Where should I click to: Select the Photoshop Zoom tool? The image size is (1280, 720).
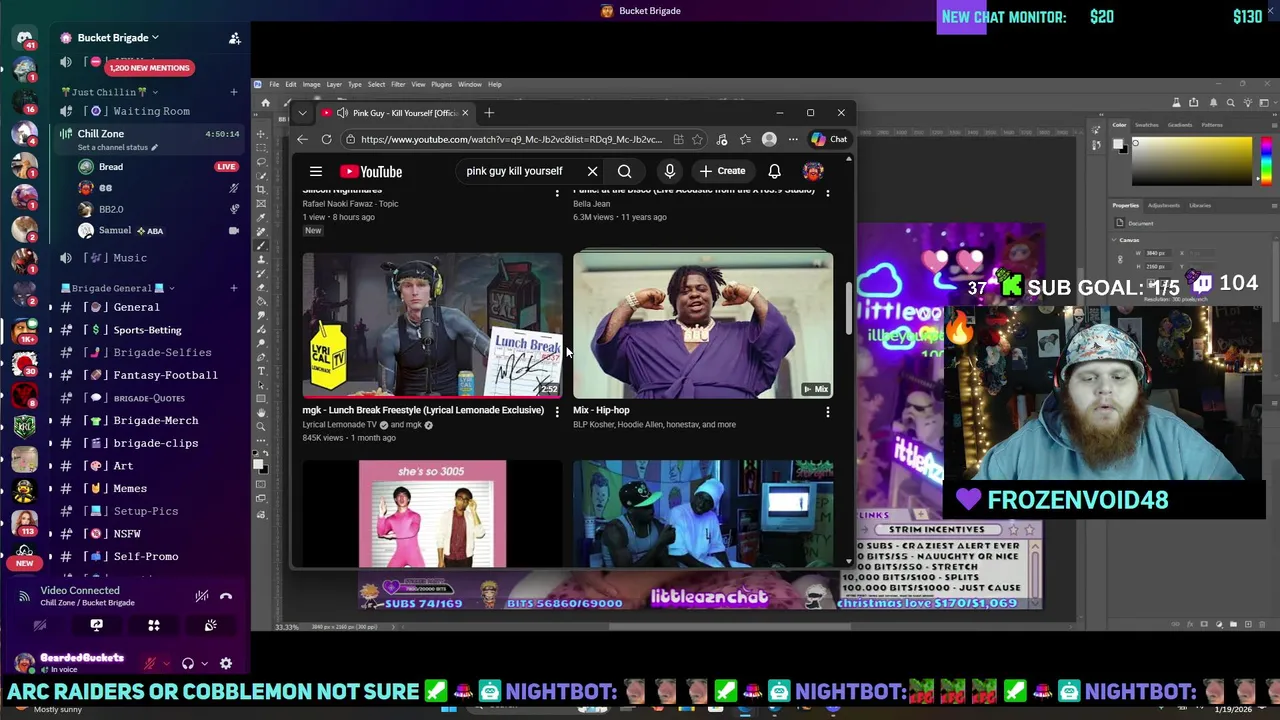pos(261,426)
